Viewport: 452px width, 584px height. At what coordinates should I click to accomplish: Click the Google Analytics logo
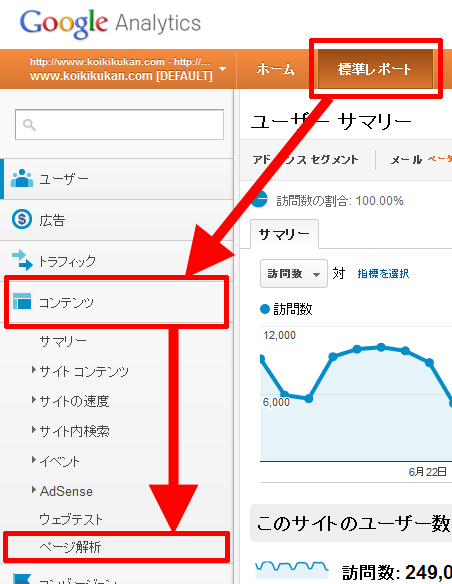click(x=110, y=24)
